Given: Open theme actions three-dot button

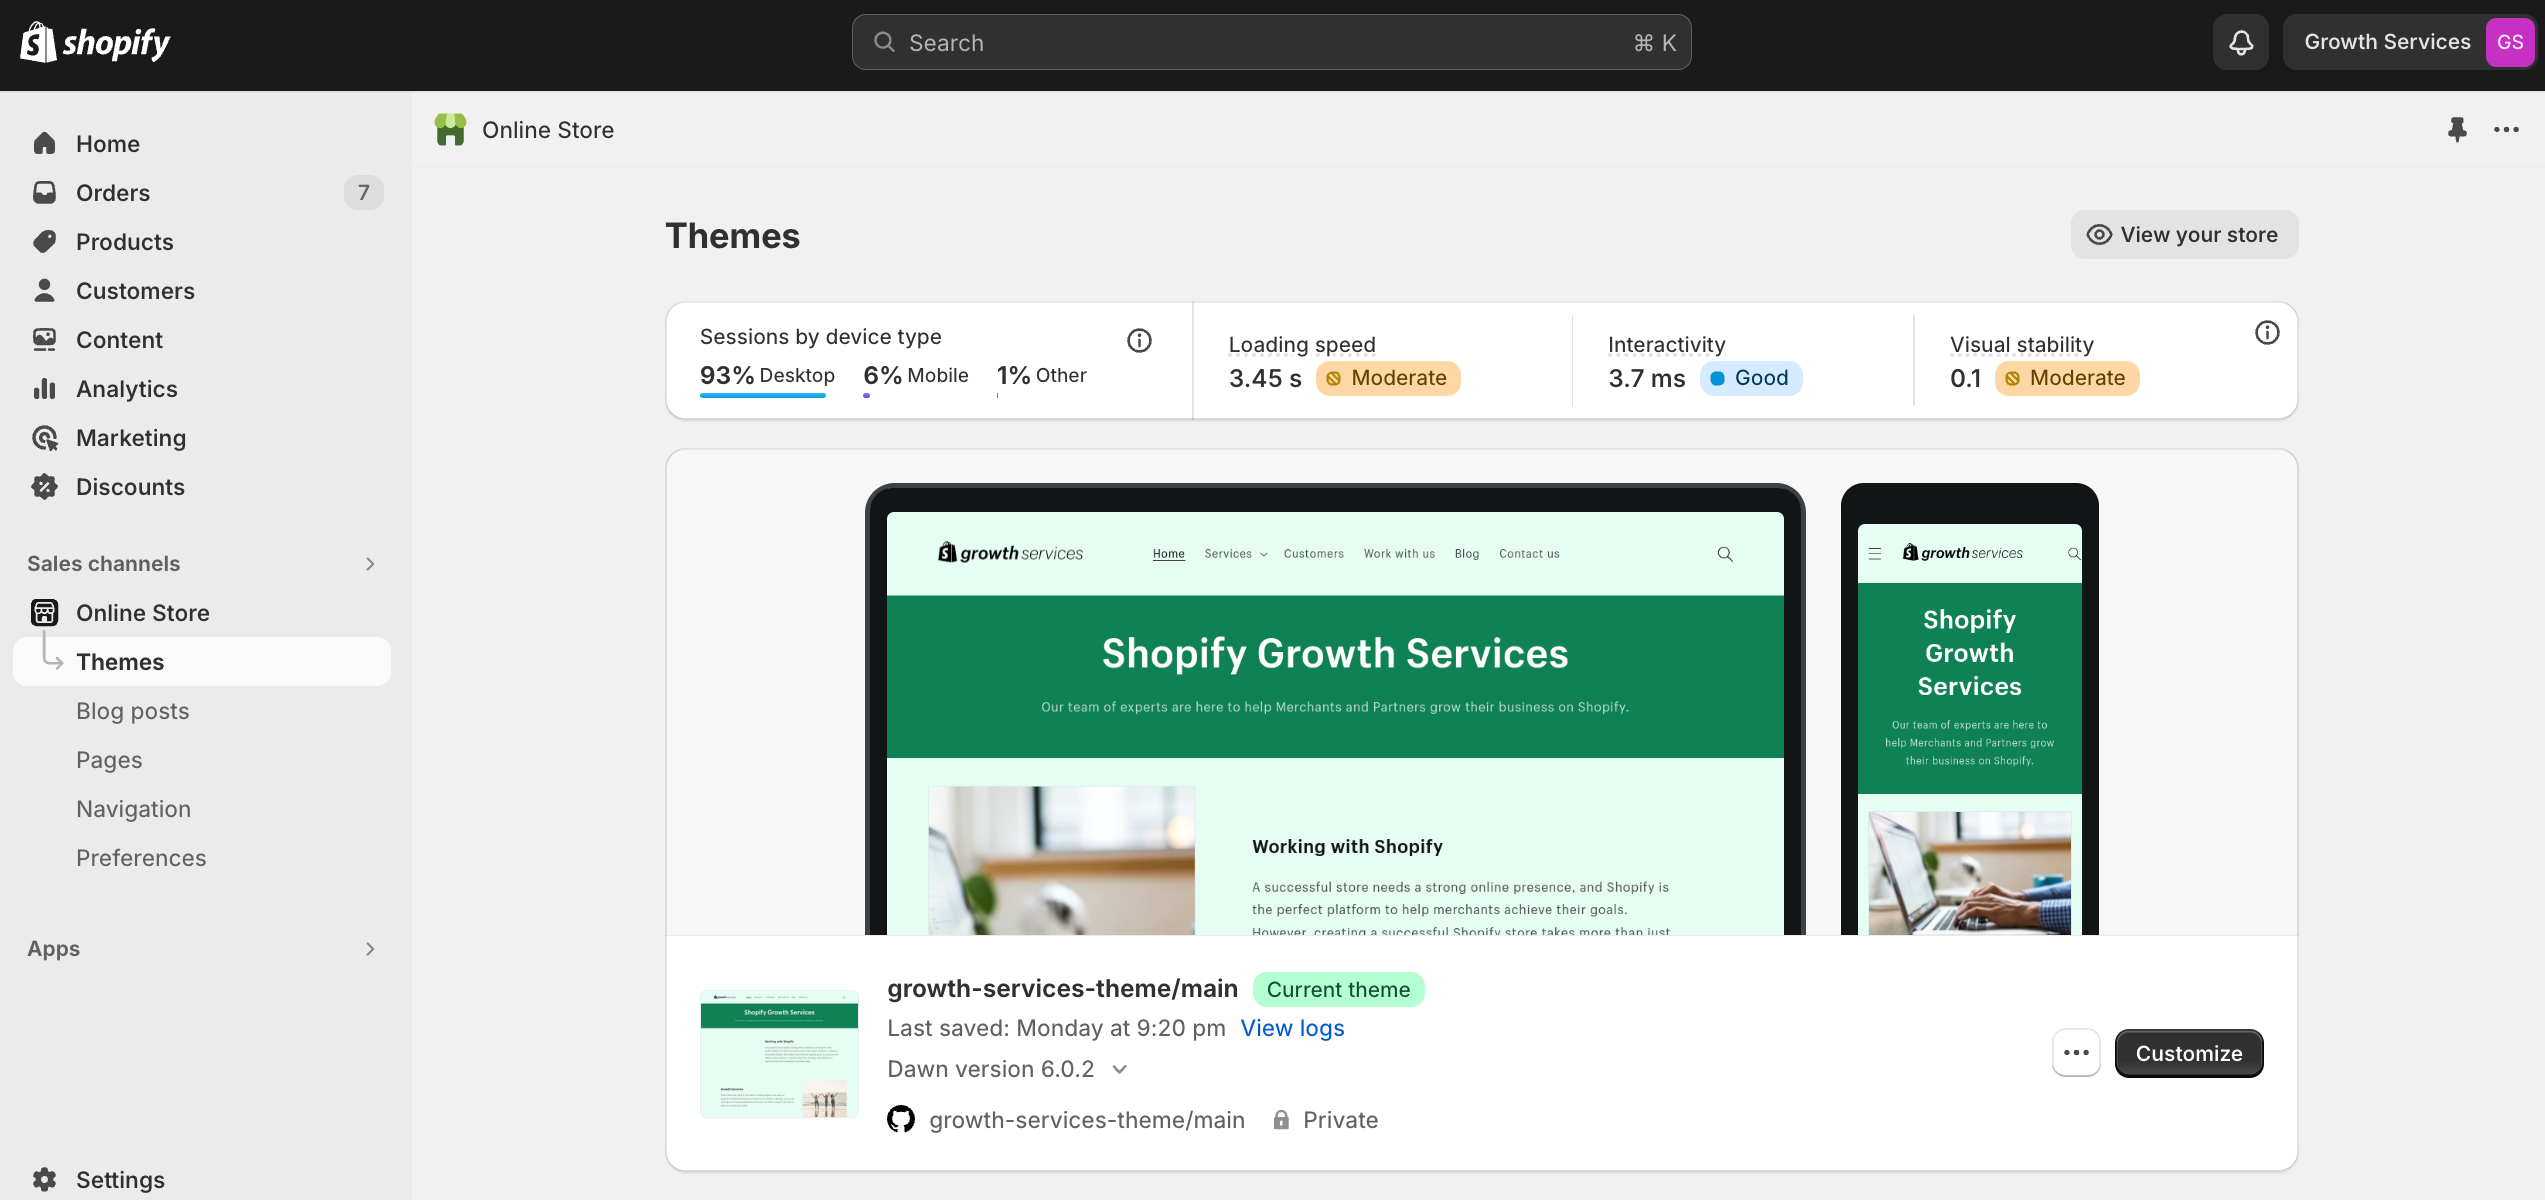Looking at the screenshot, I should pos(2076,1052).
